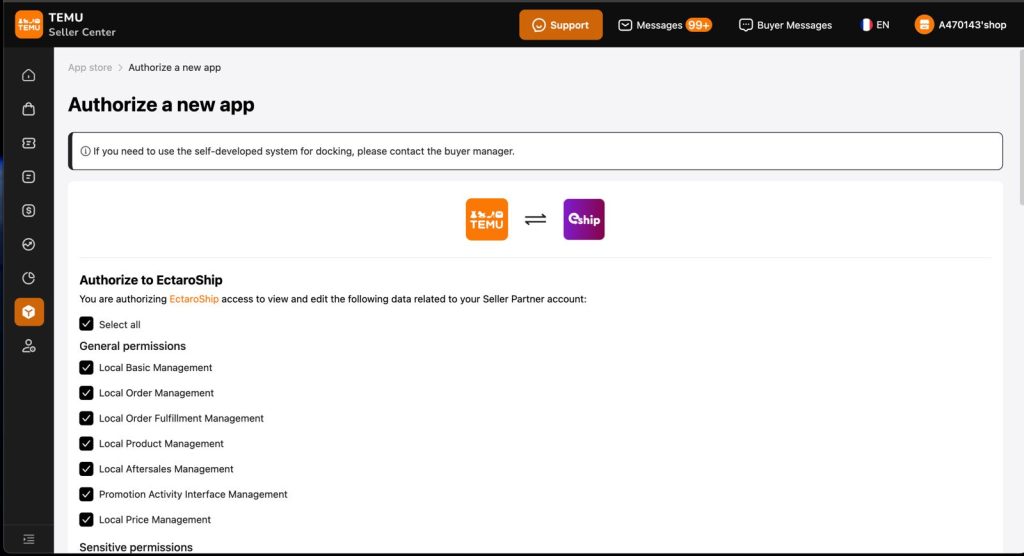1024x556 pixels.
Task: Go to App store breadcrumb
Action: coord(90,68)
